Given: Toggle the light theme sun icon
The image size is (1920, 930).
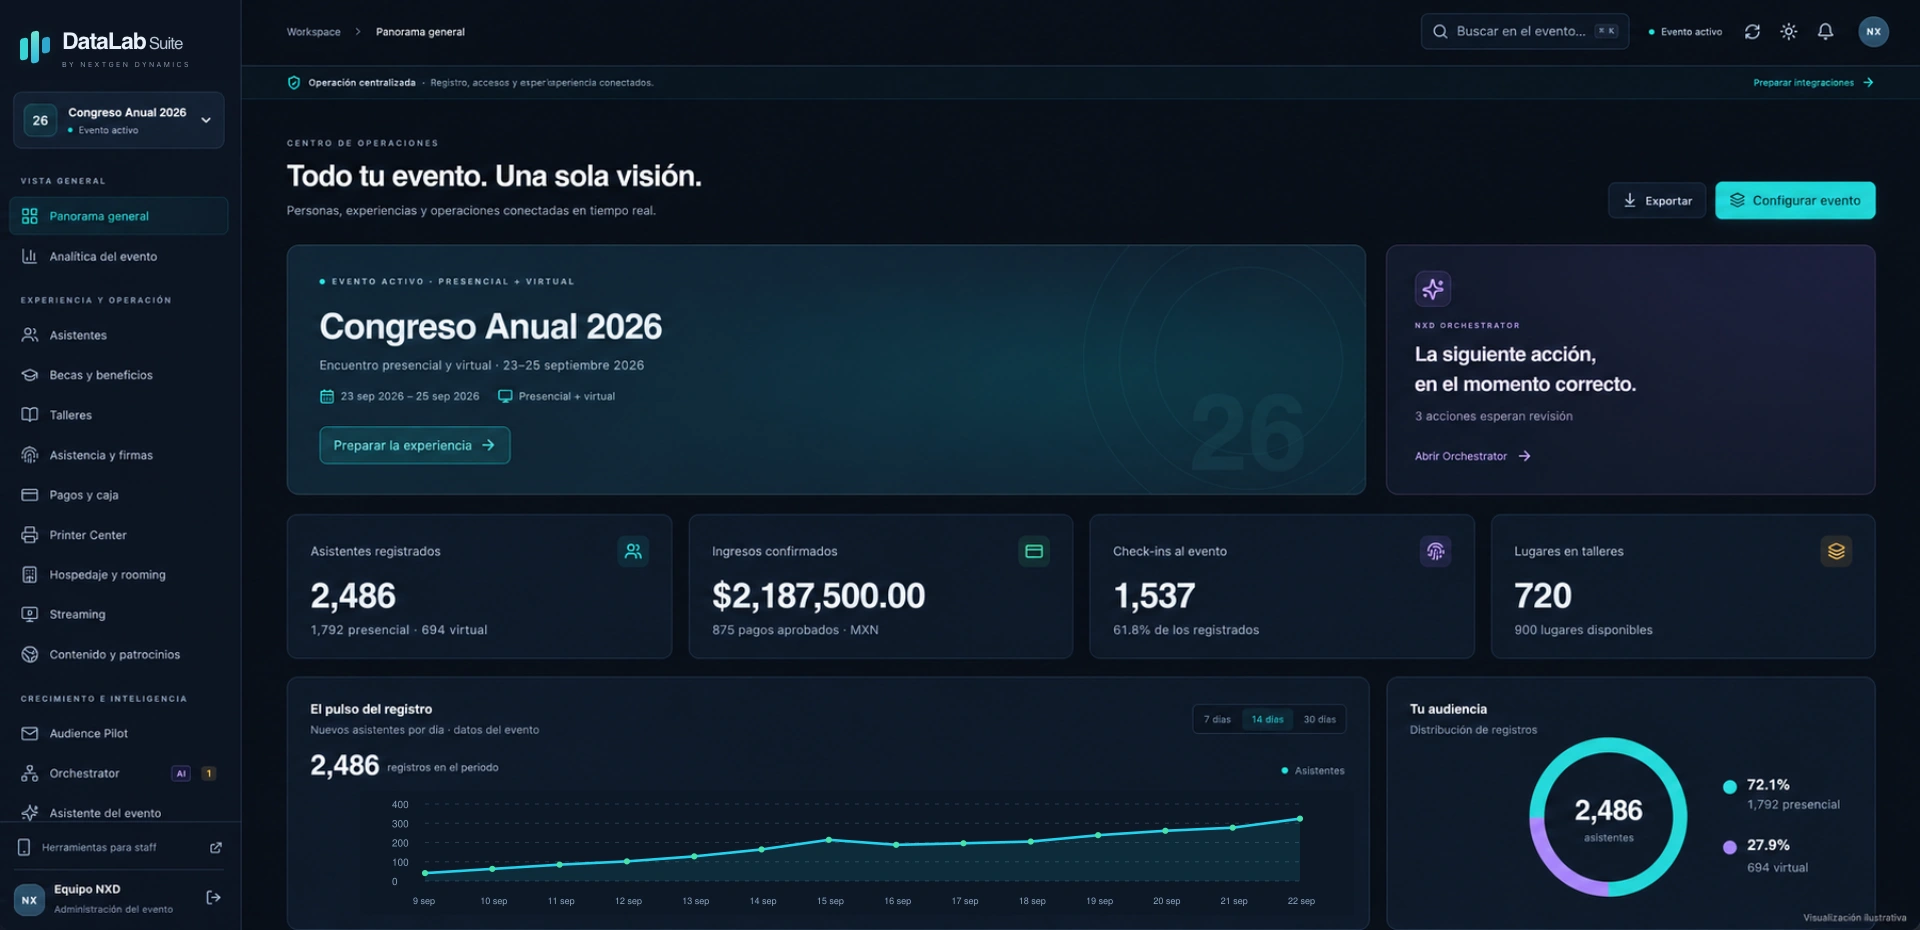Looking at the screenshot, I should click(1789, 32).
